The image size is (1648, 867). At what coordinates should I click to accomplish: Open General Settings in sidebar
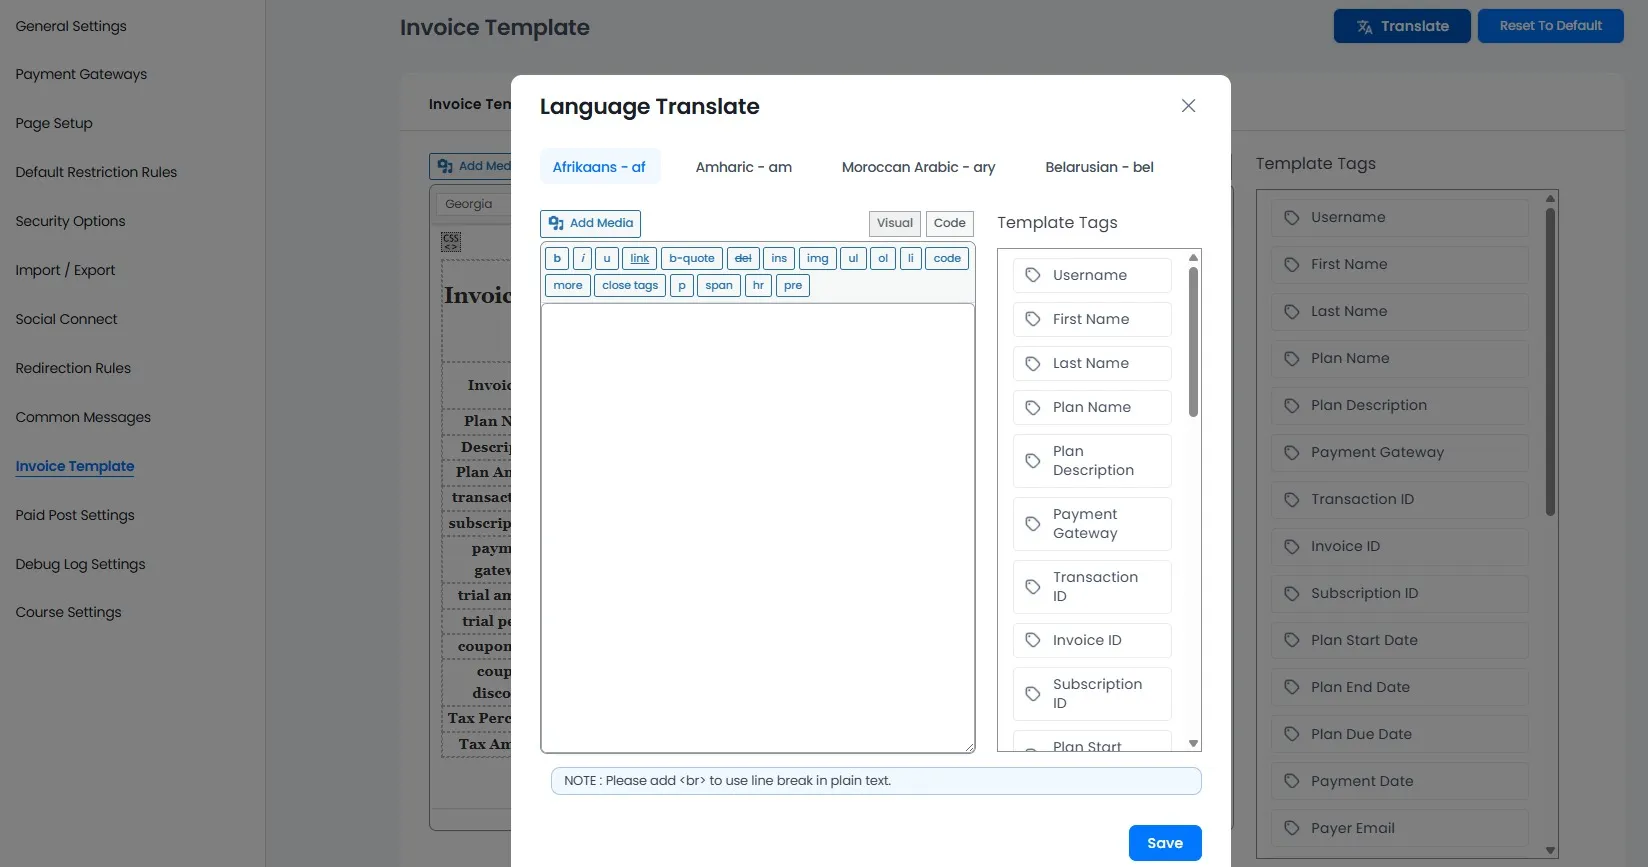[x=71, y=26]
